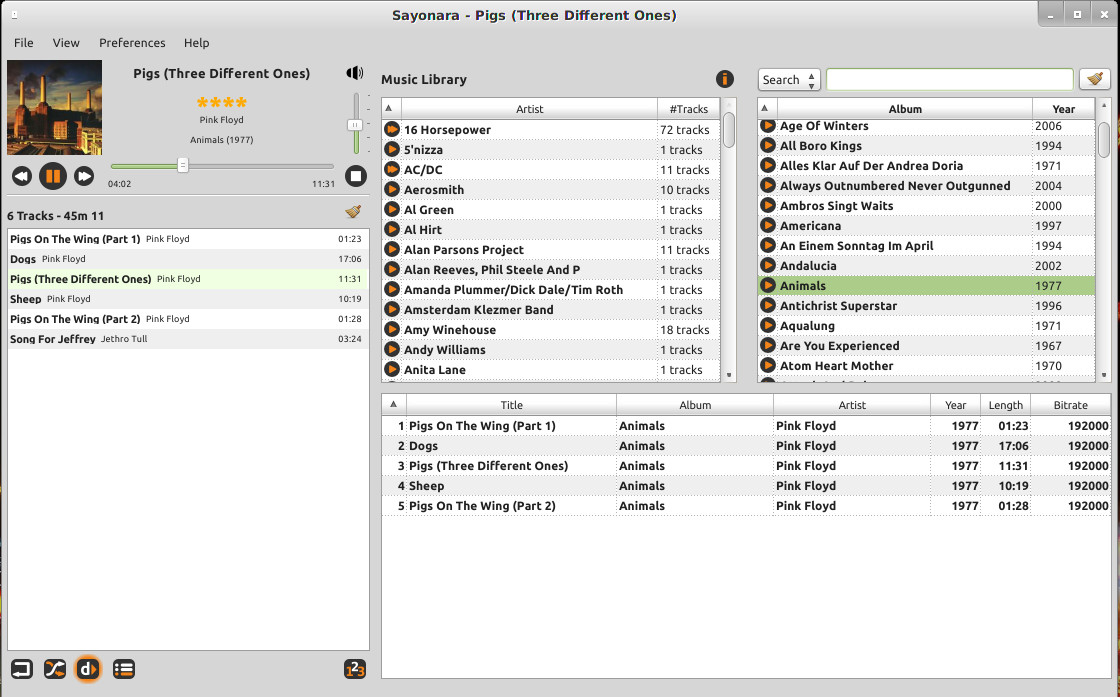
Task: Play the Atom Heart Mother album icon
Action: (x=768, y=365)
